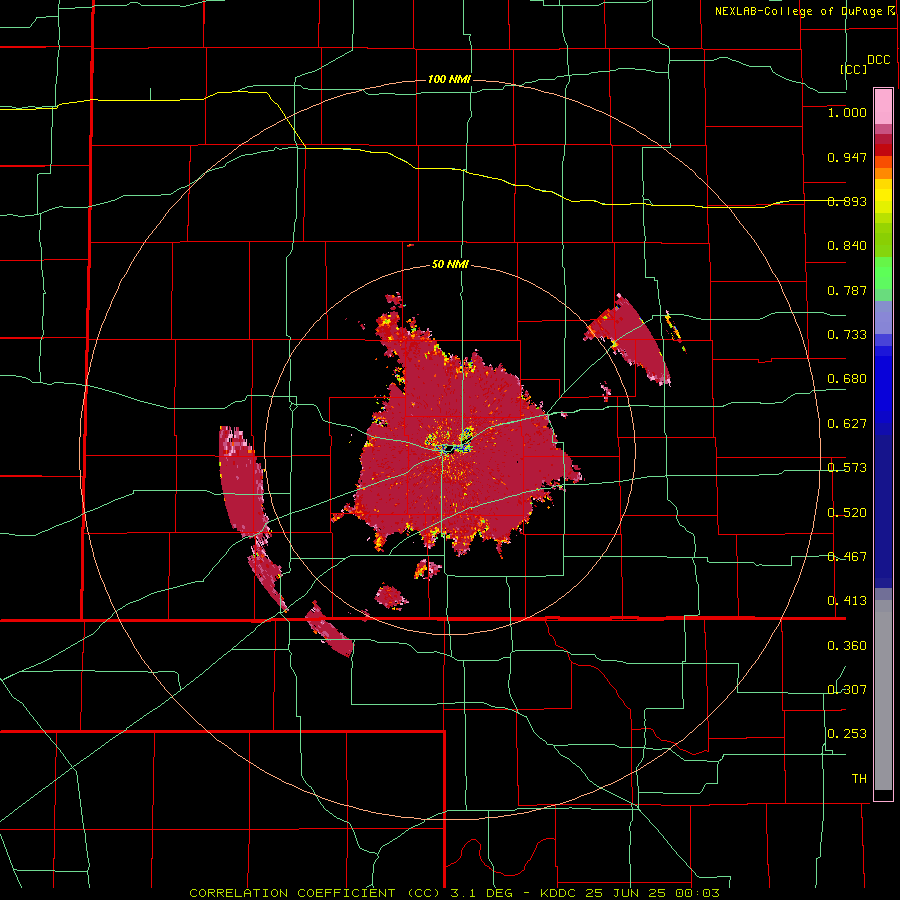
Task: Click the southwest echo below the state border
Action: pyautogui.click(x=329, y=630)
